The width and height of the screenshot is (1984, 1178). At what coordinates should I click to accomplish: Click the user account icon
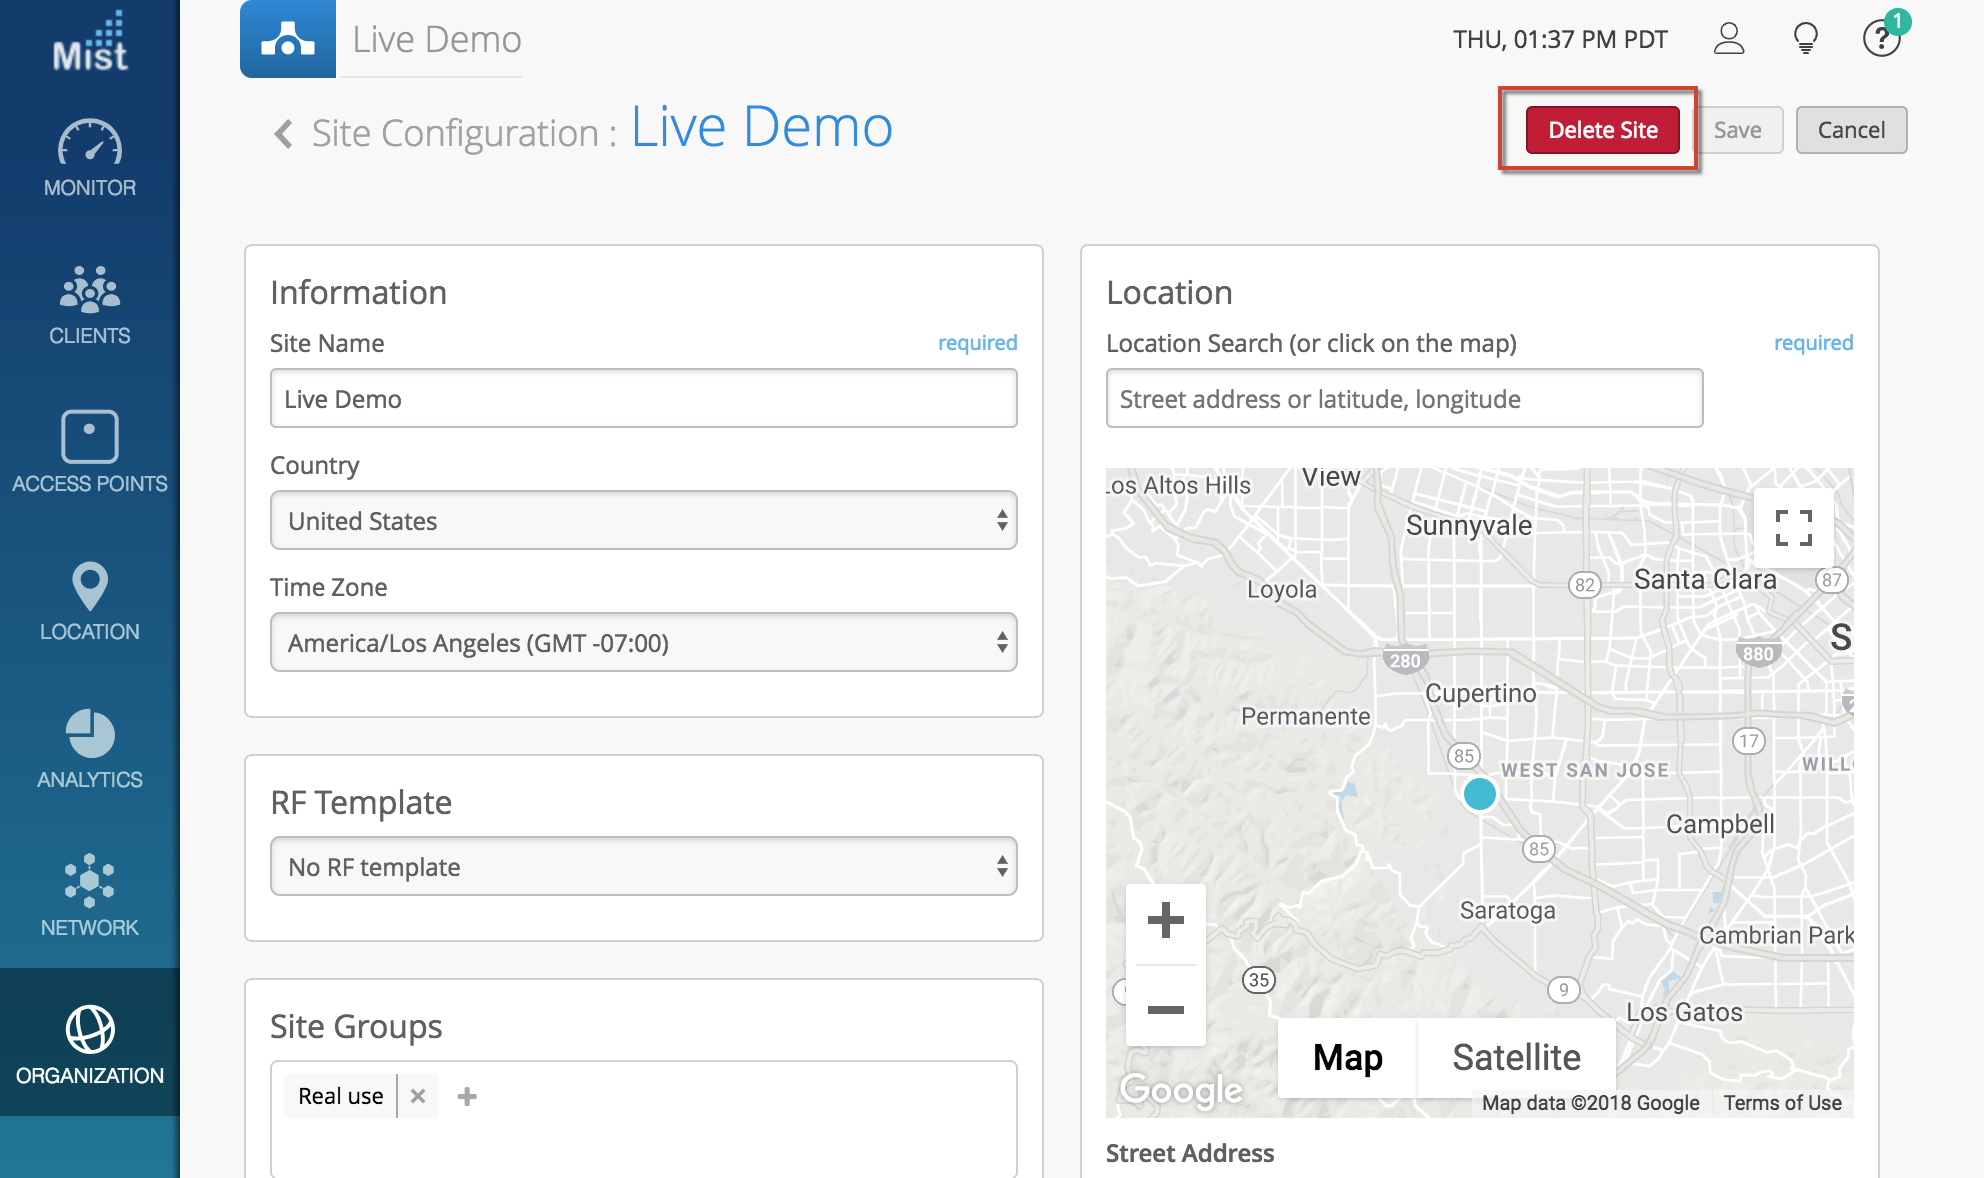pyautogui.click(x=1728, y=39)
